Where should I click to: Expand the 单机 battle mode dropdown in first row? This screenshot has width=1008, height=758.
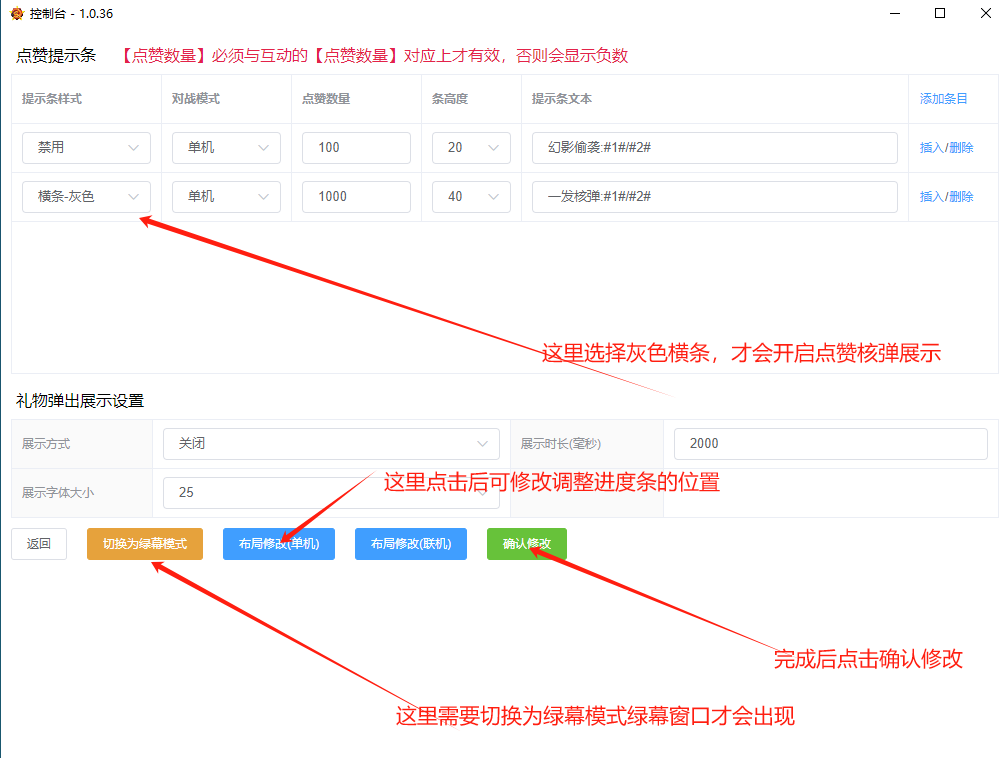point(226,147)
